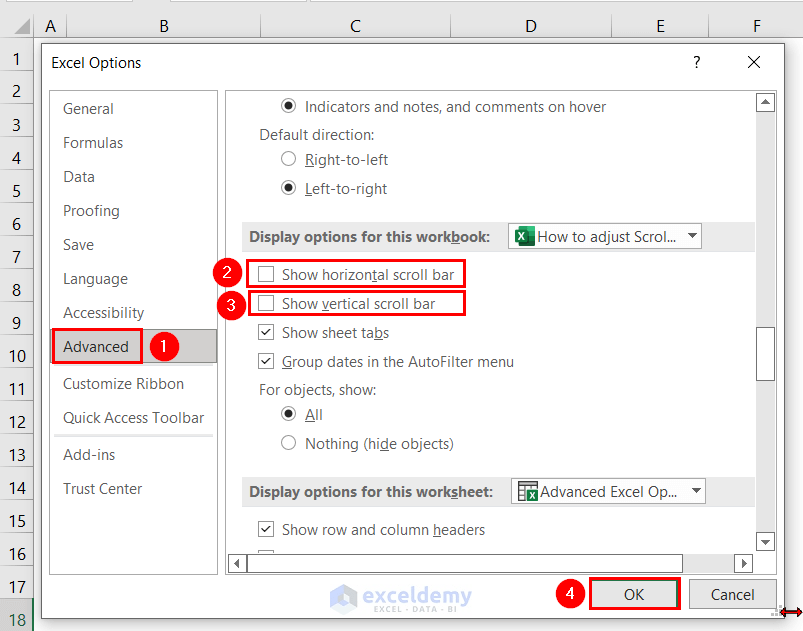
Task: Click Cancel in Excel Options
Action: click(732, 594)
